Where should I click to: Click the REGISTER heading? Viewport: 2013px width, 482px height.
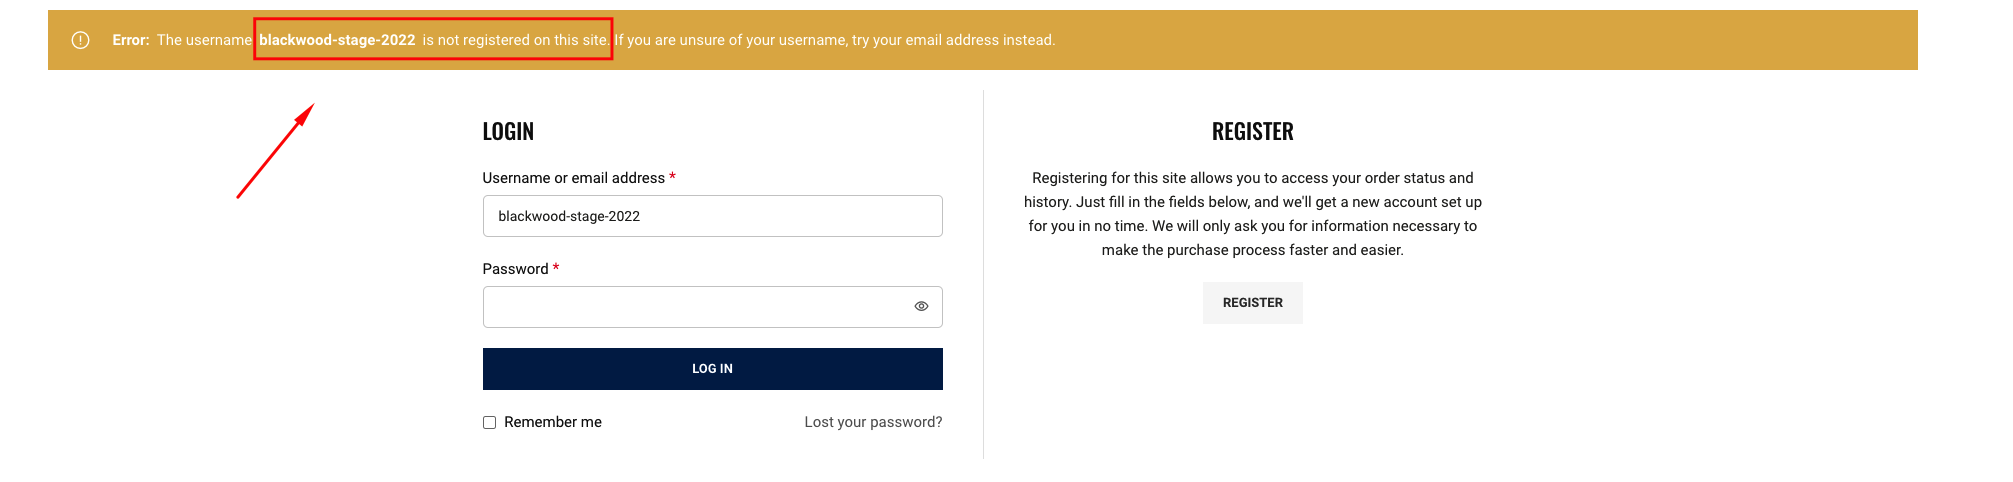[1252, 131]
